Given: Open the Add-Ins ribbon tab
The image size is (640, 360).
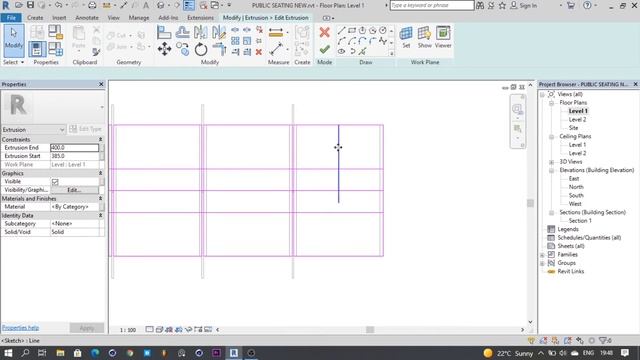Looking at the screenshot, I should pos(168,18).
